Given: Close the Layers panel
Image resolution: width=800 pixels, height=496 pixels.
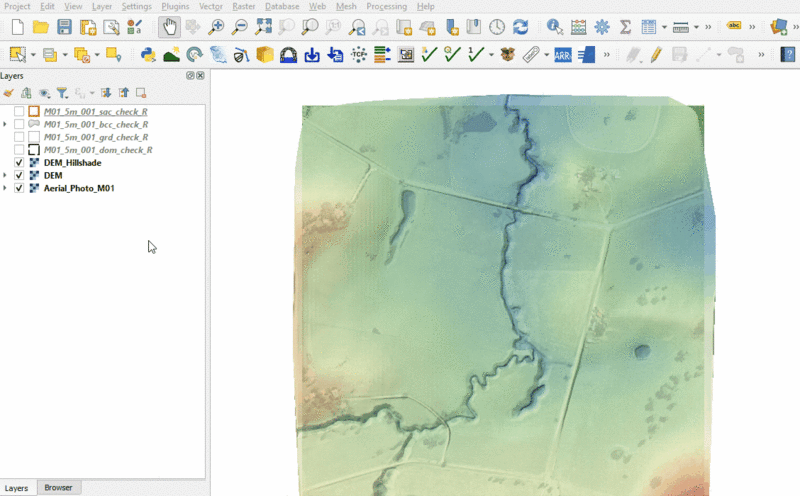Looking at the screenshot, I should [x=200, y=75].
